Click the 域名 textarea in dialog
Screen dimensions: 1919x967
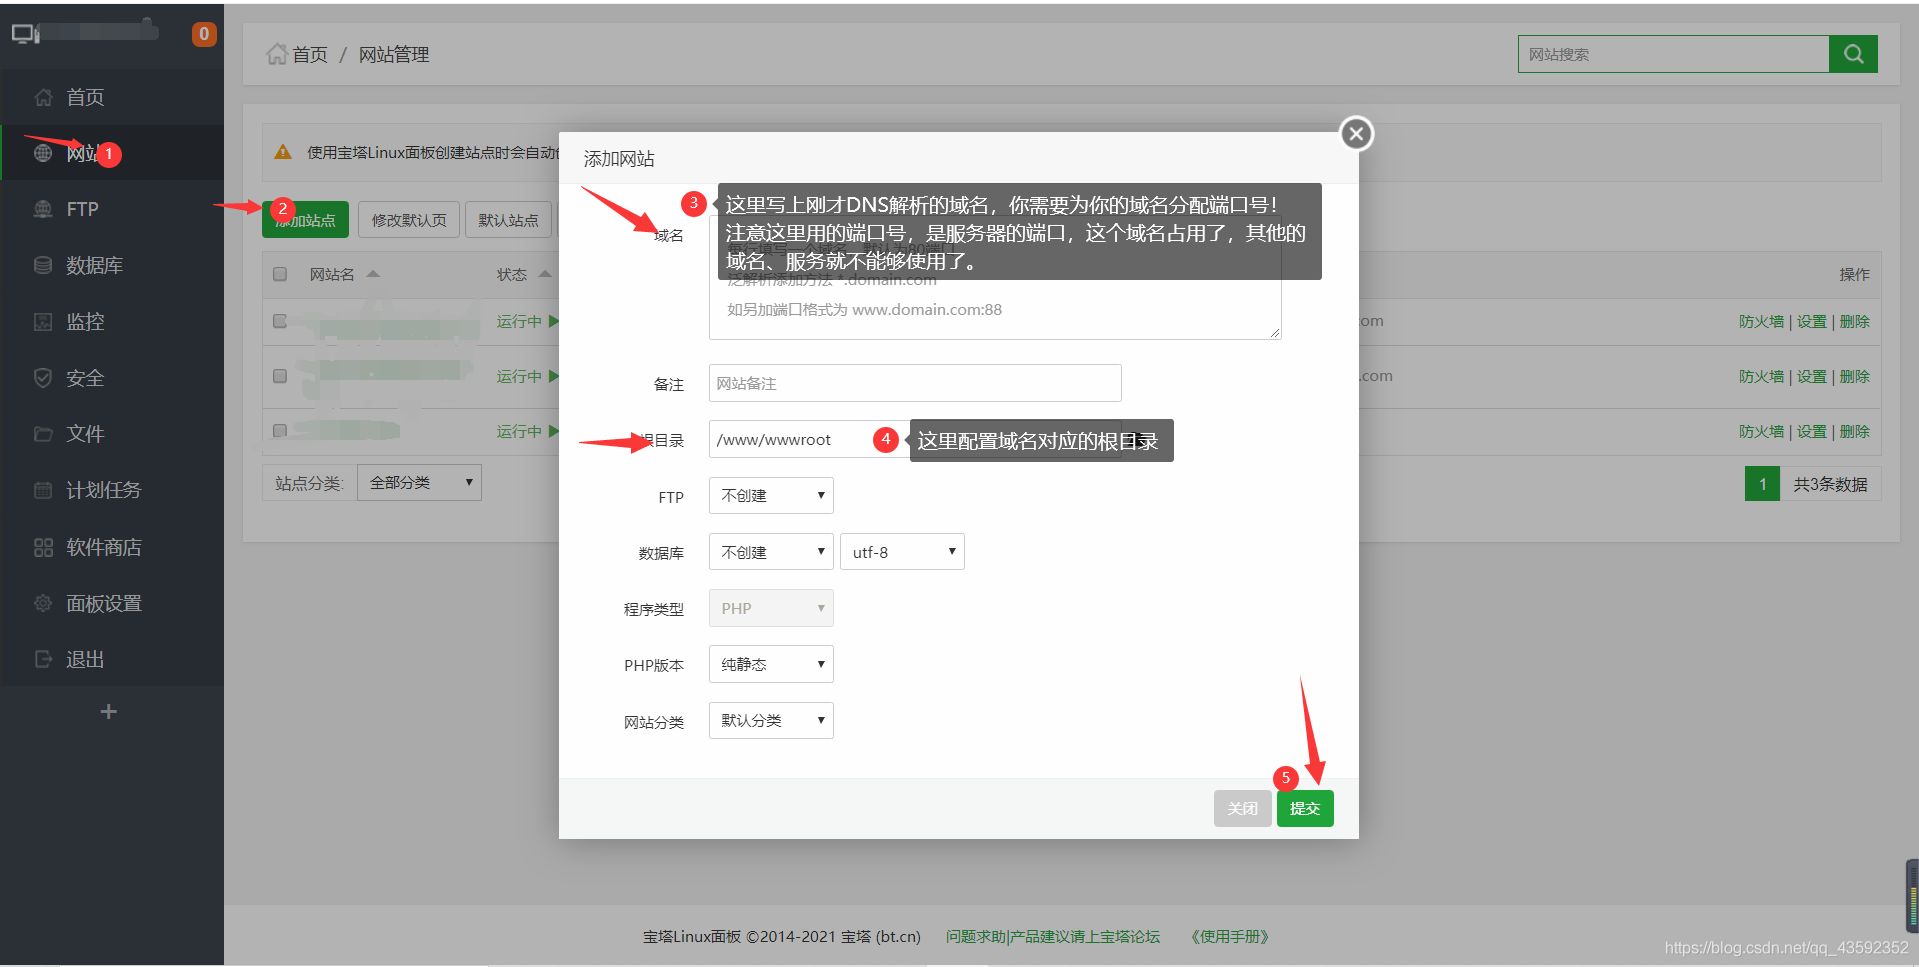[995, 278]
